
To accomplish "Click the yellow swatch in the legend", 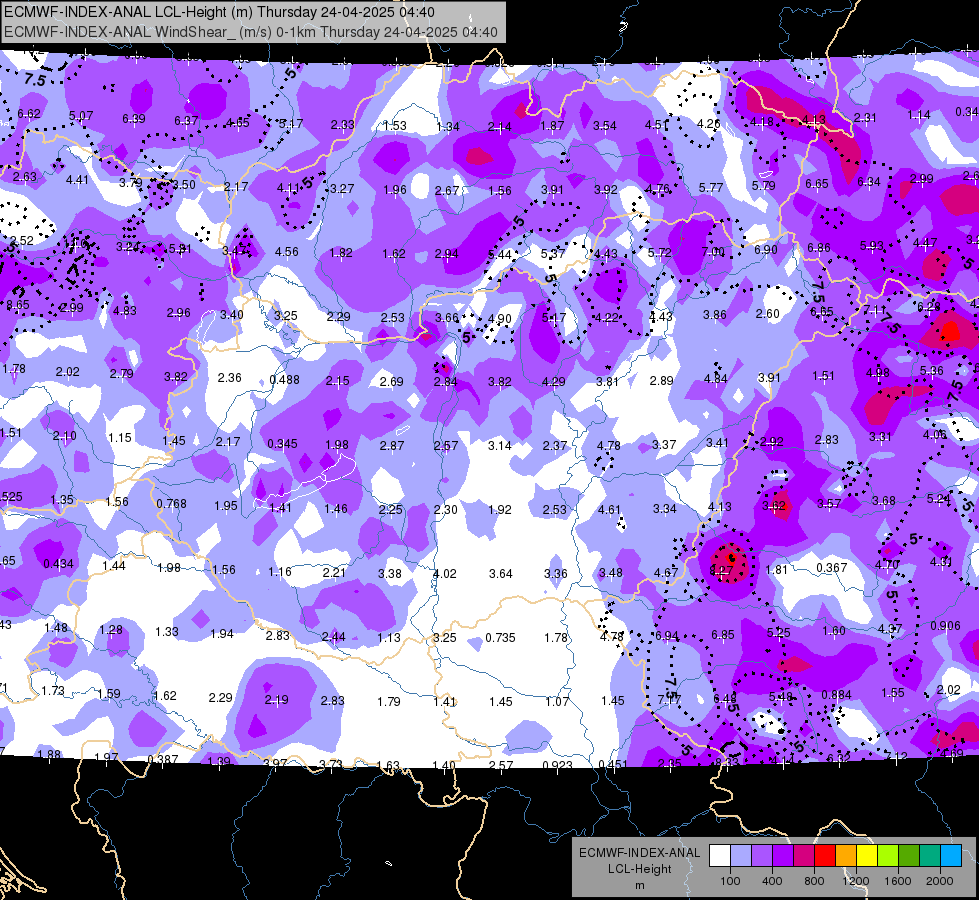I will click(x=867, y=856).
